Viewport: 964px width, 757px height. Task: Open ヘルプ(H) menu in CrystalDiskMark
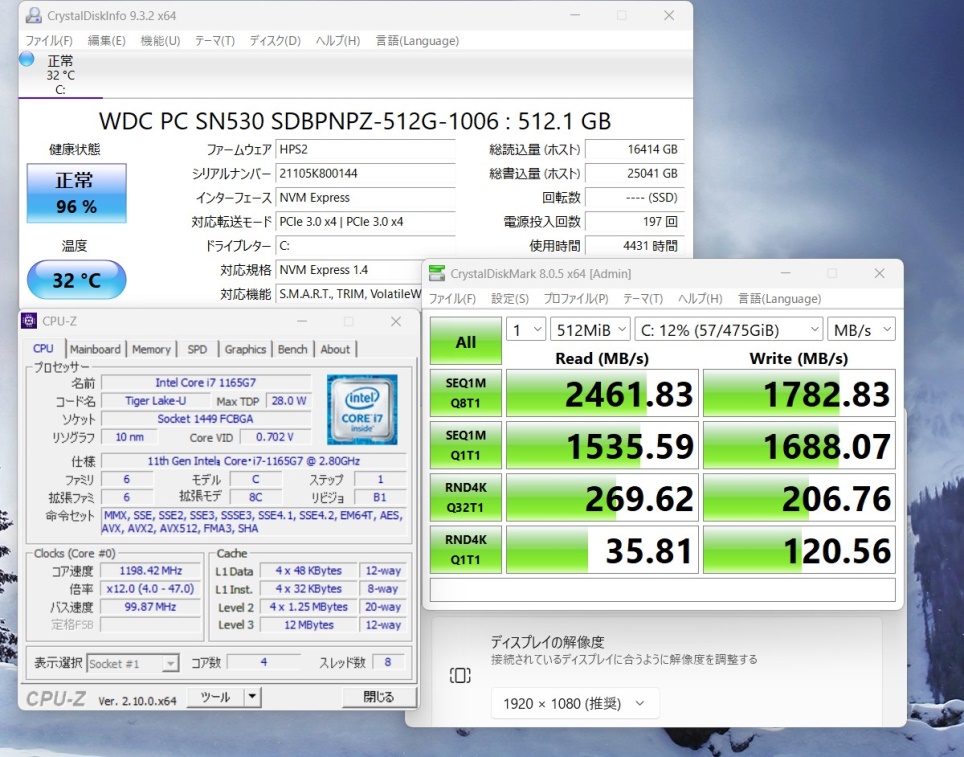point(700,298)
